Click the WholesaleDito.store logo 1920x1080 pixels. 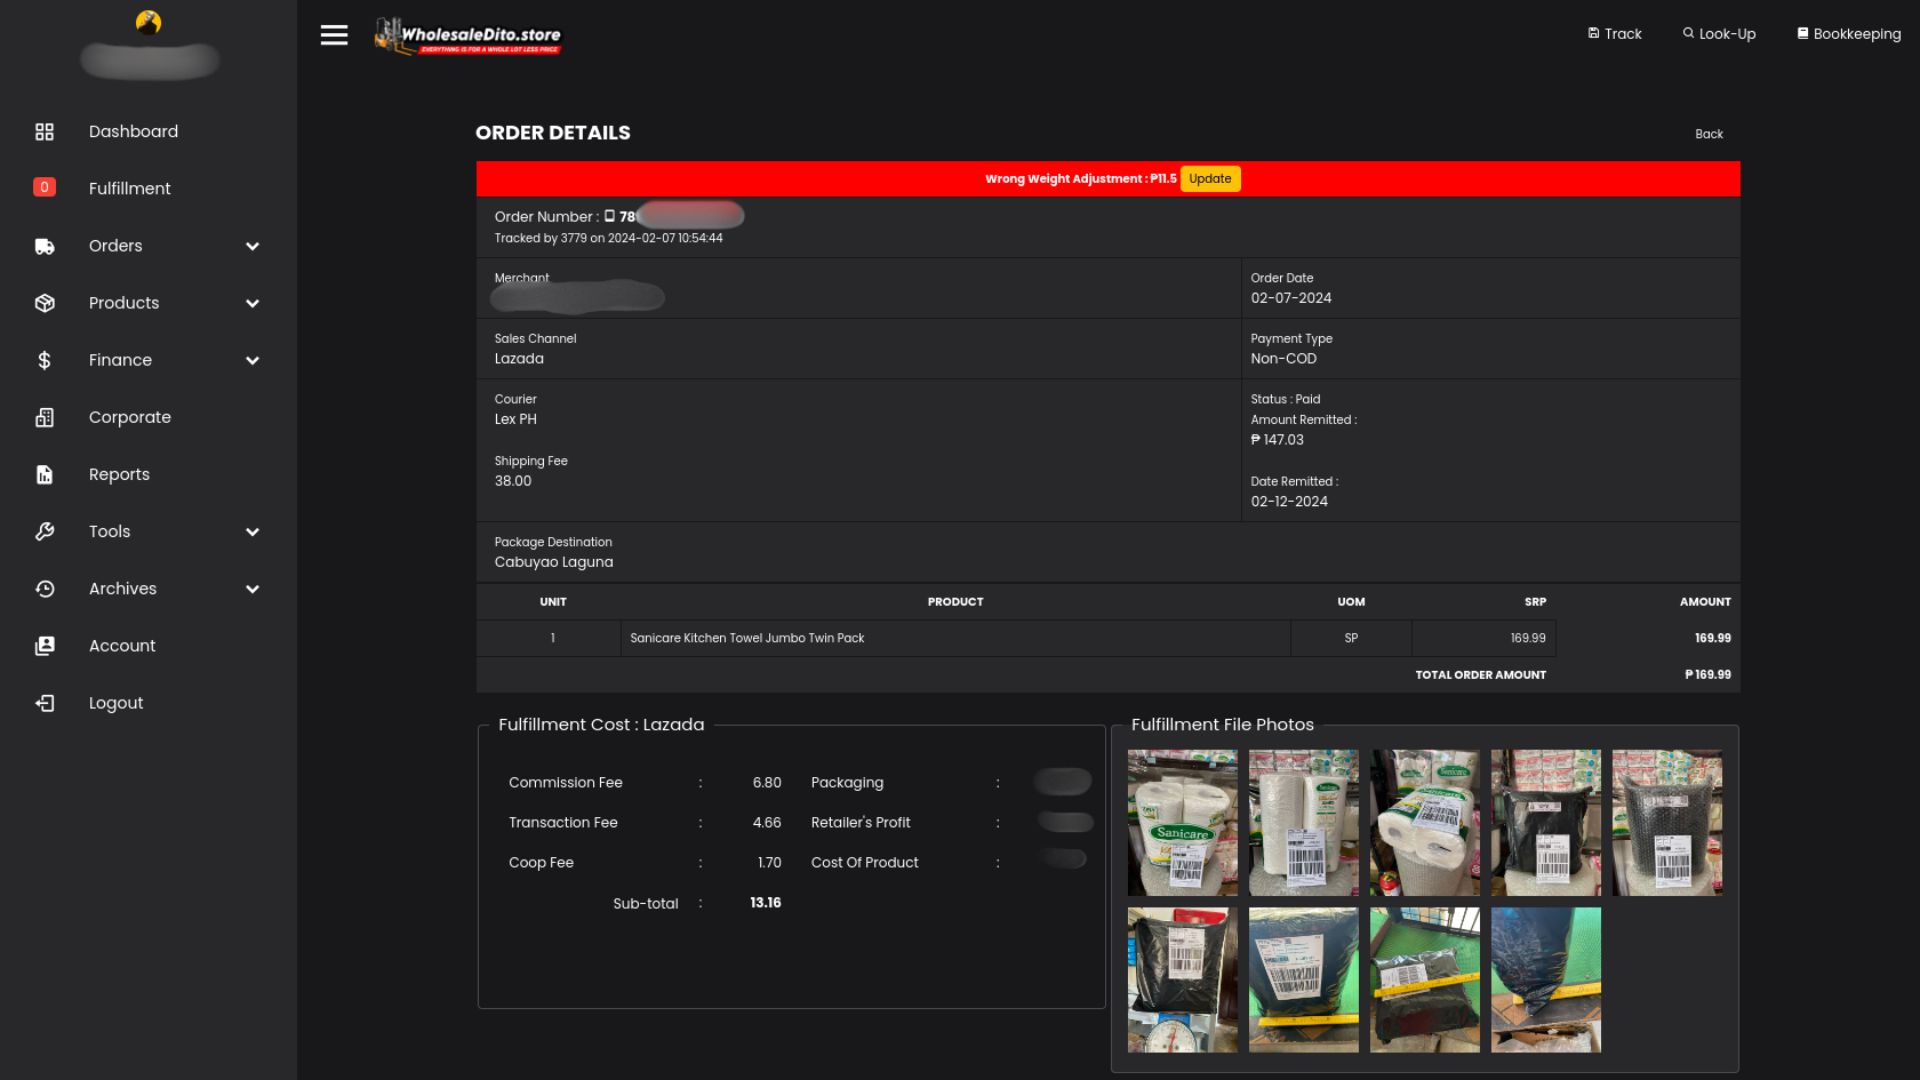[467, 35]
